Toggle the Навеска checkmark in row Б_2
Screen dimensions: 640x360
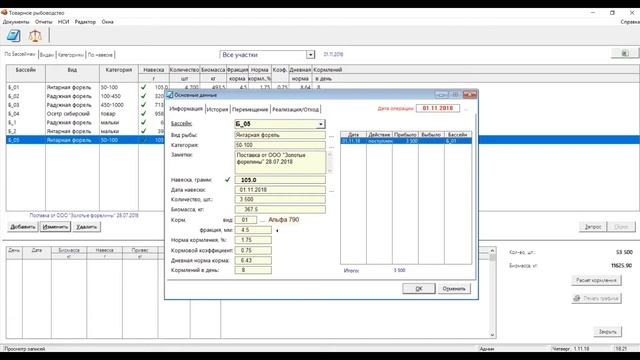coord(143,131)
